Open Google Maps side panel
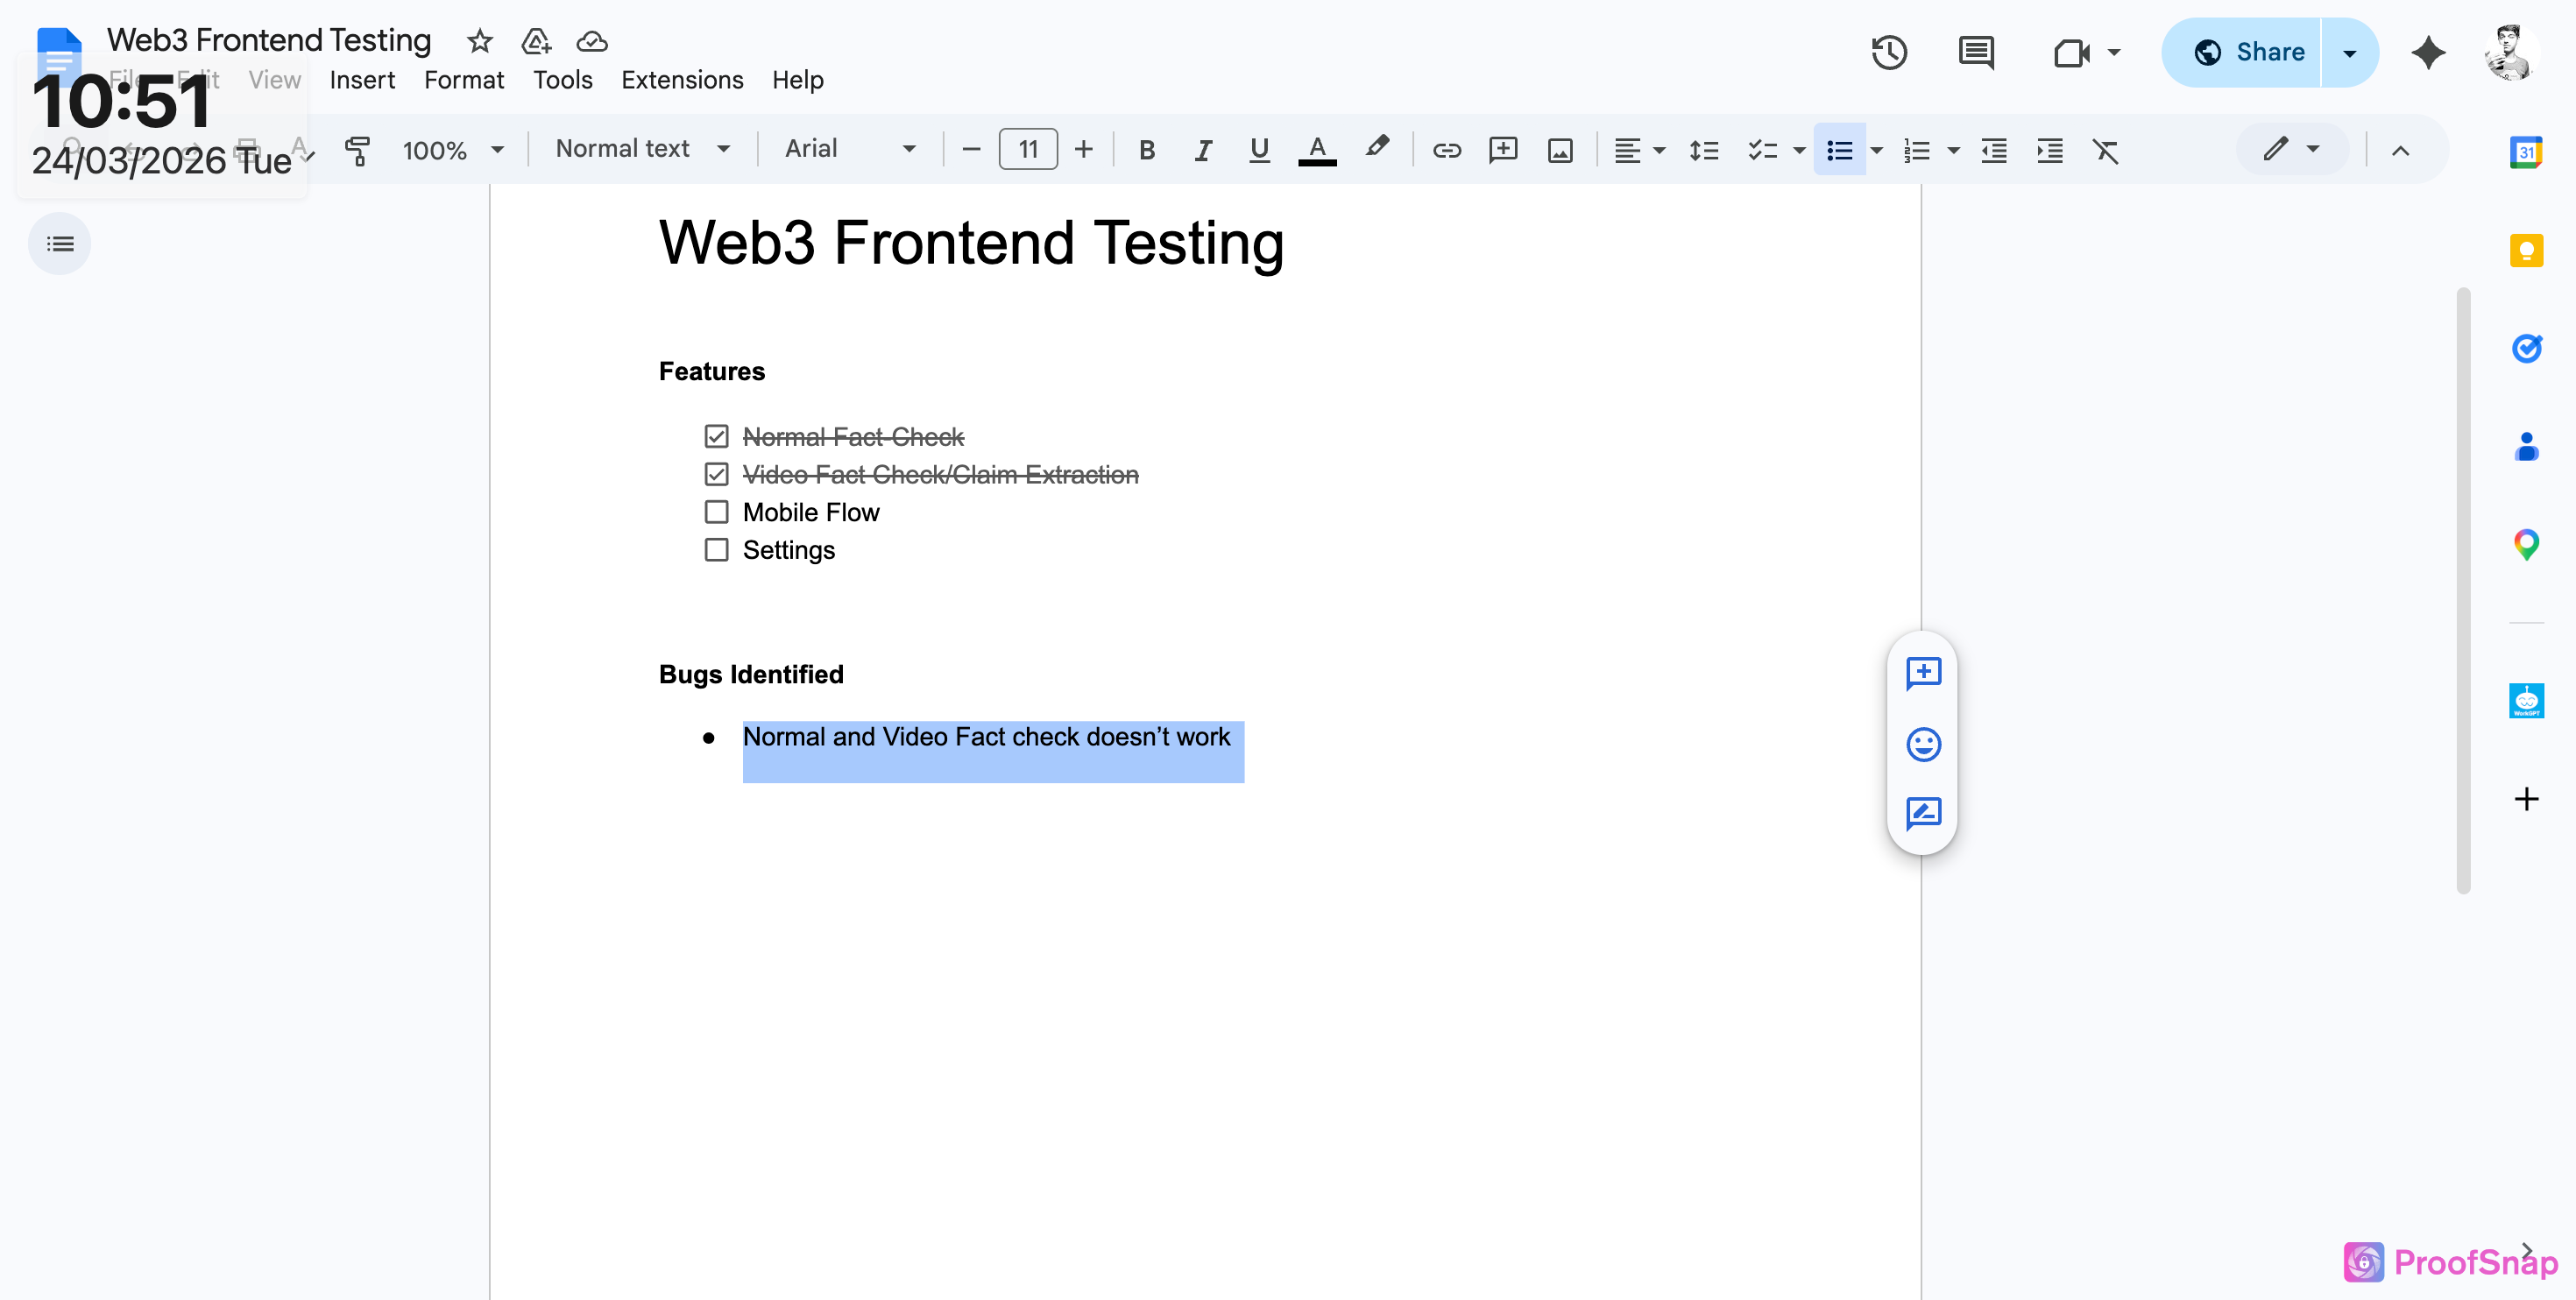This screenshot has height=1300, width=2576. point(2526,544)
